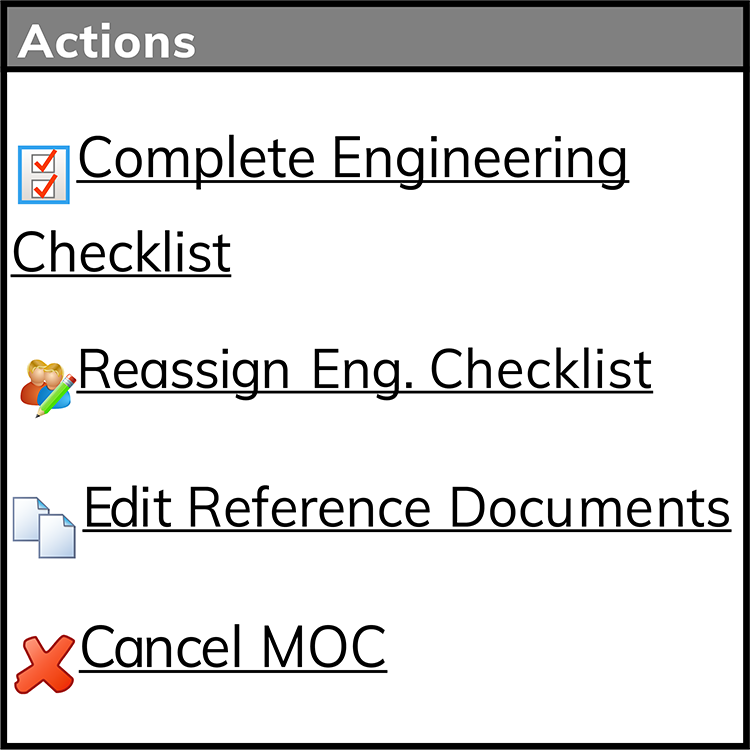
Task: Open the Edit Reference Documents link
Action: point(408,508)
